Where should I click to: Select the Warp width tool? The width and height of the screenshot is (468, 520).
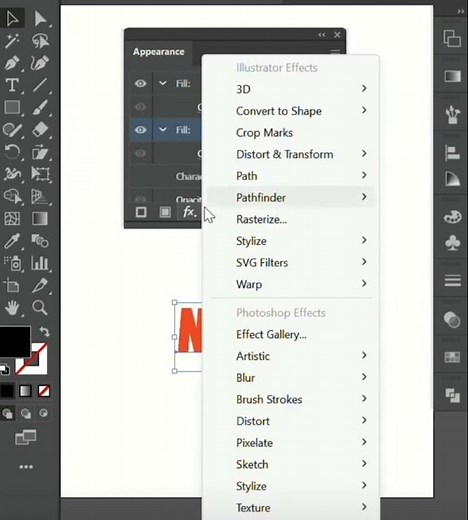pos(12,174)
